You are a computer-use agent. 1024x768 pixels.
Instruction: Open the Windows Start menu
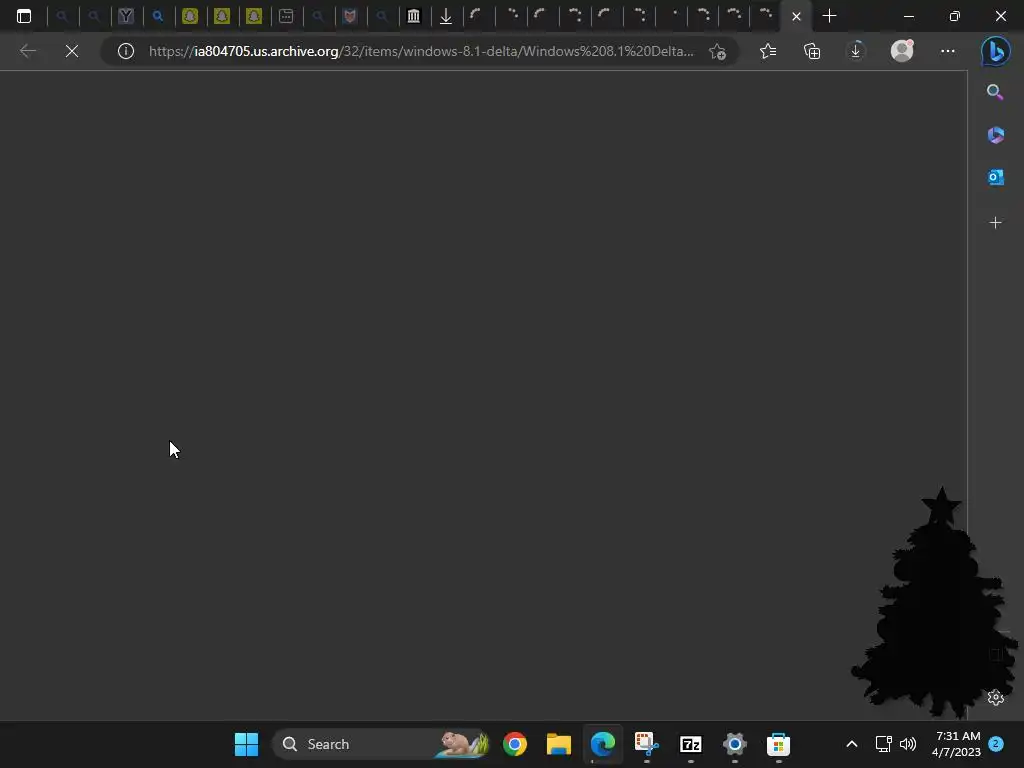(246, 744)
